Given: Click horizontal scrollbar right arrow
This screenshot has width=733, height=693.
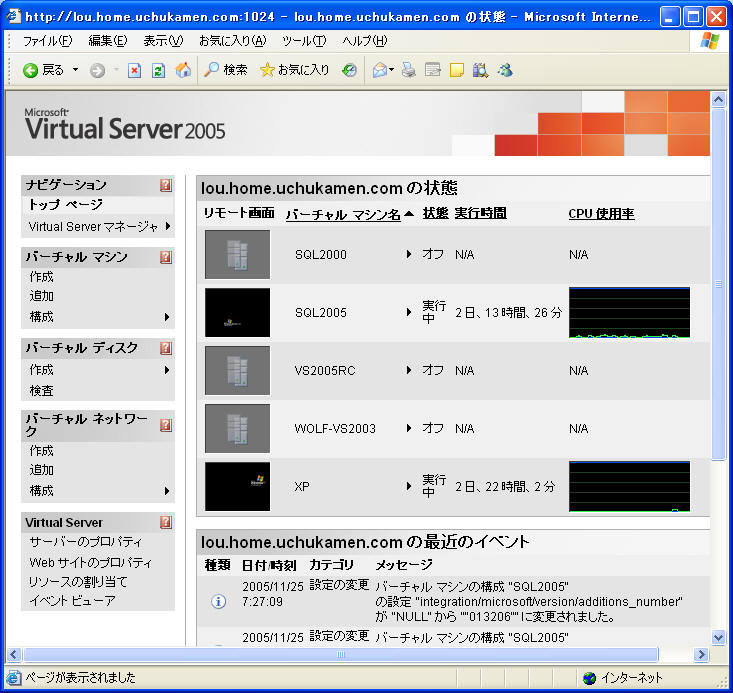Looking at the screenshot, I should coord(701,654).
